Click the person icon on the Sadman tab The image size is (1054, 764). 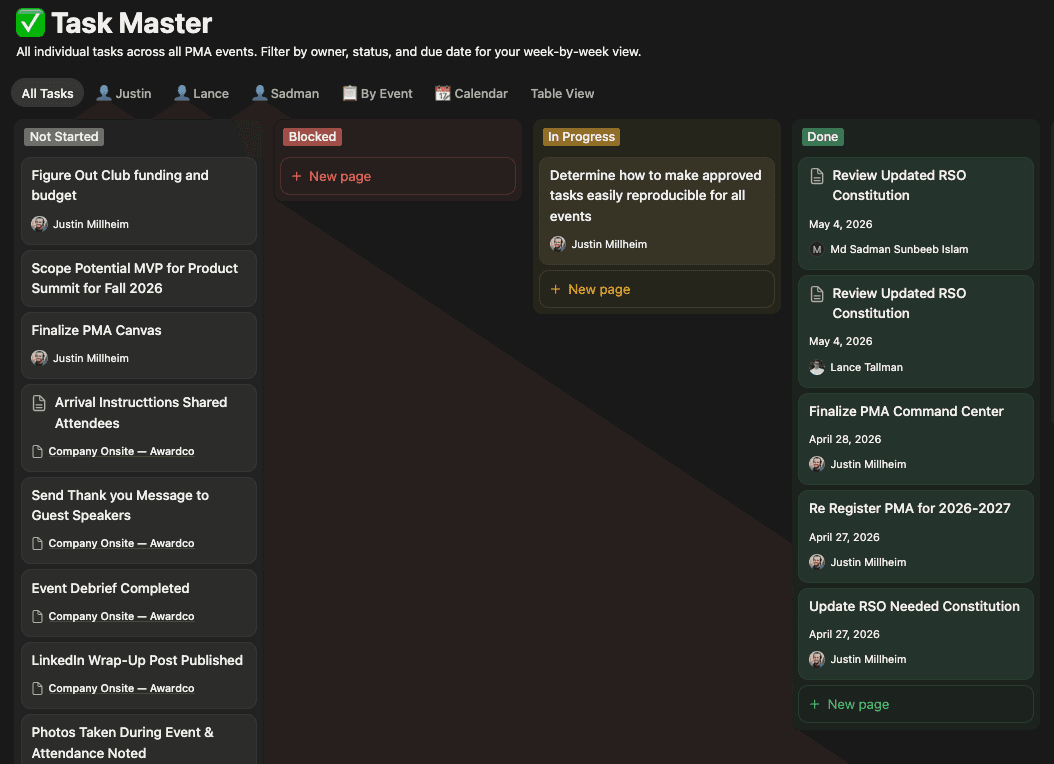(x=259, y=93)
